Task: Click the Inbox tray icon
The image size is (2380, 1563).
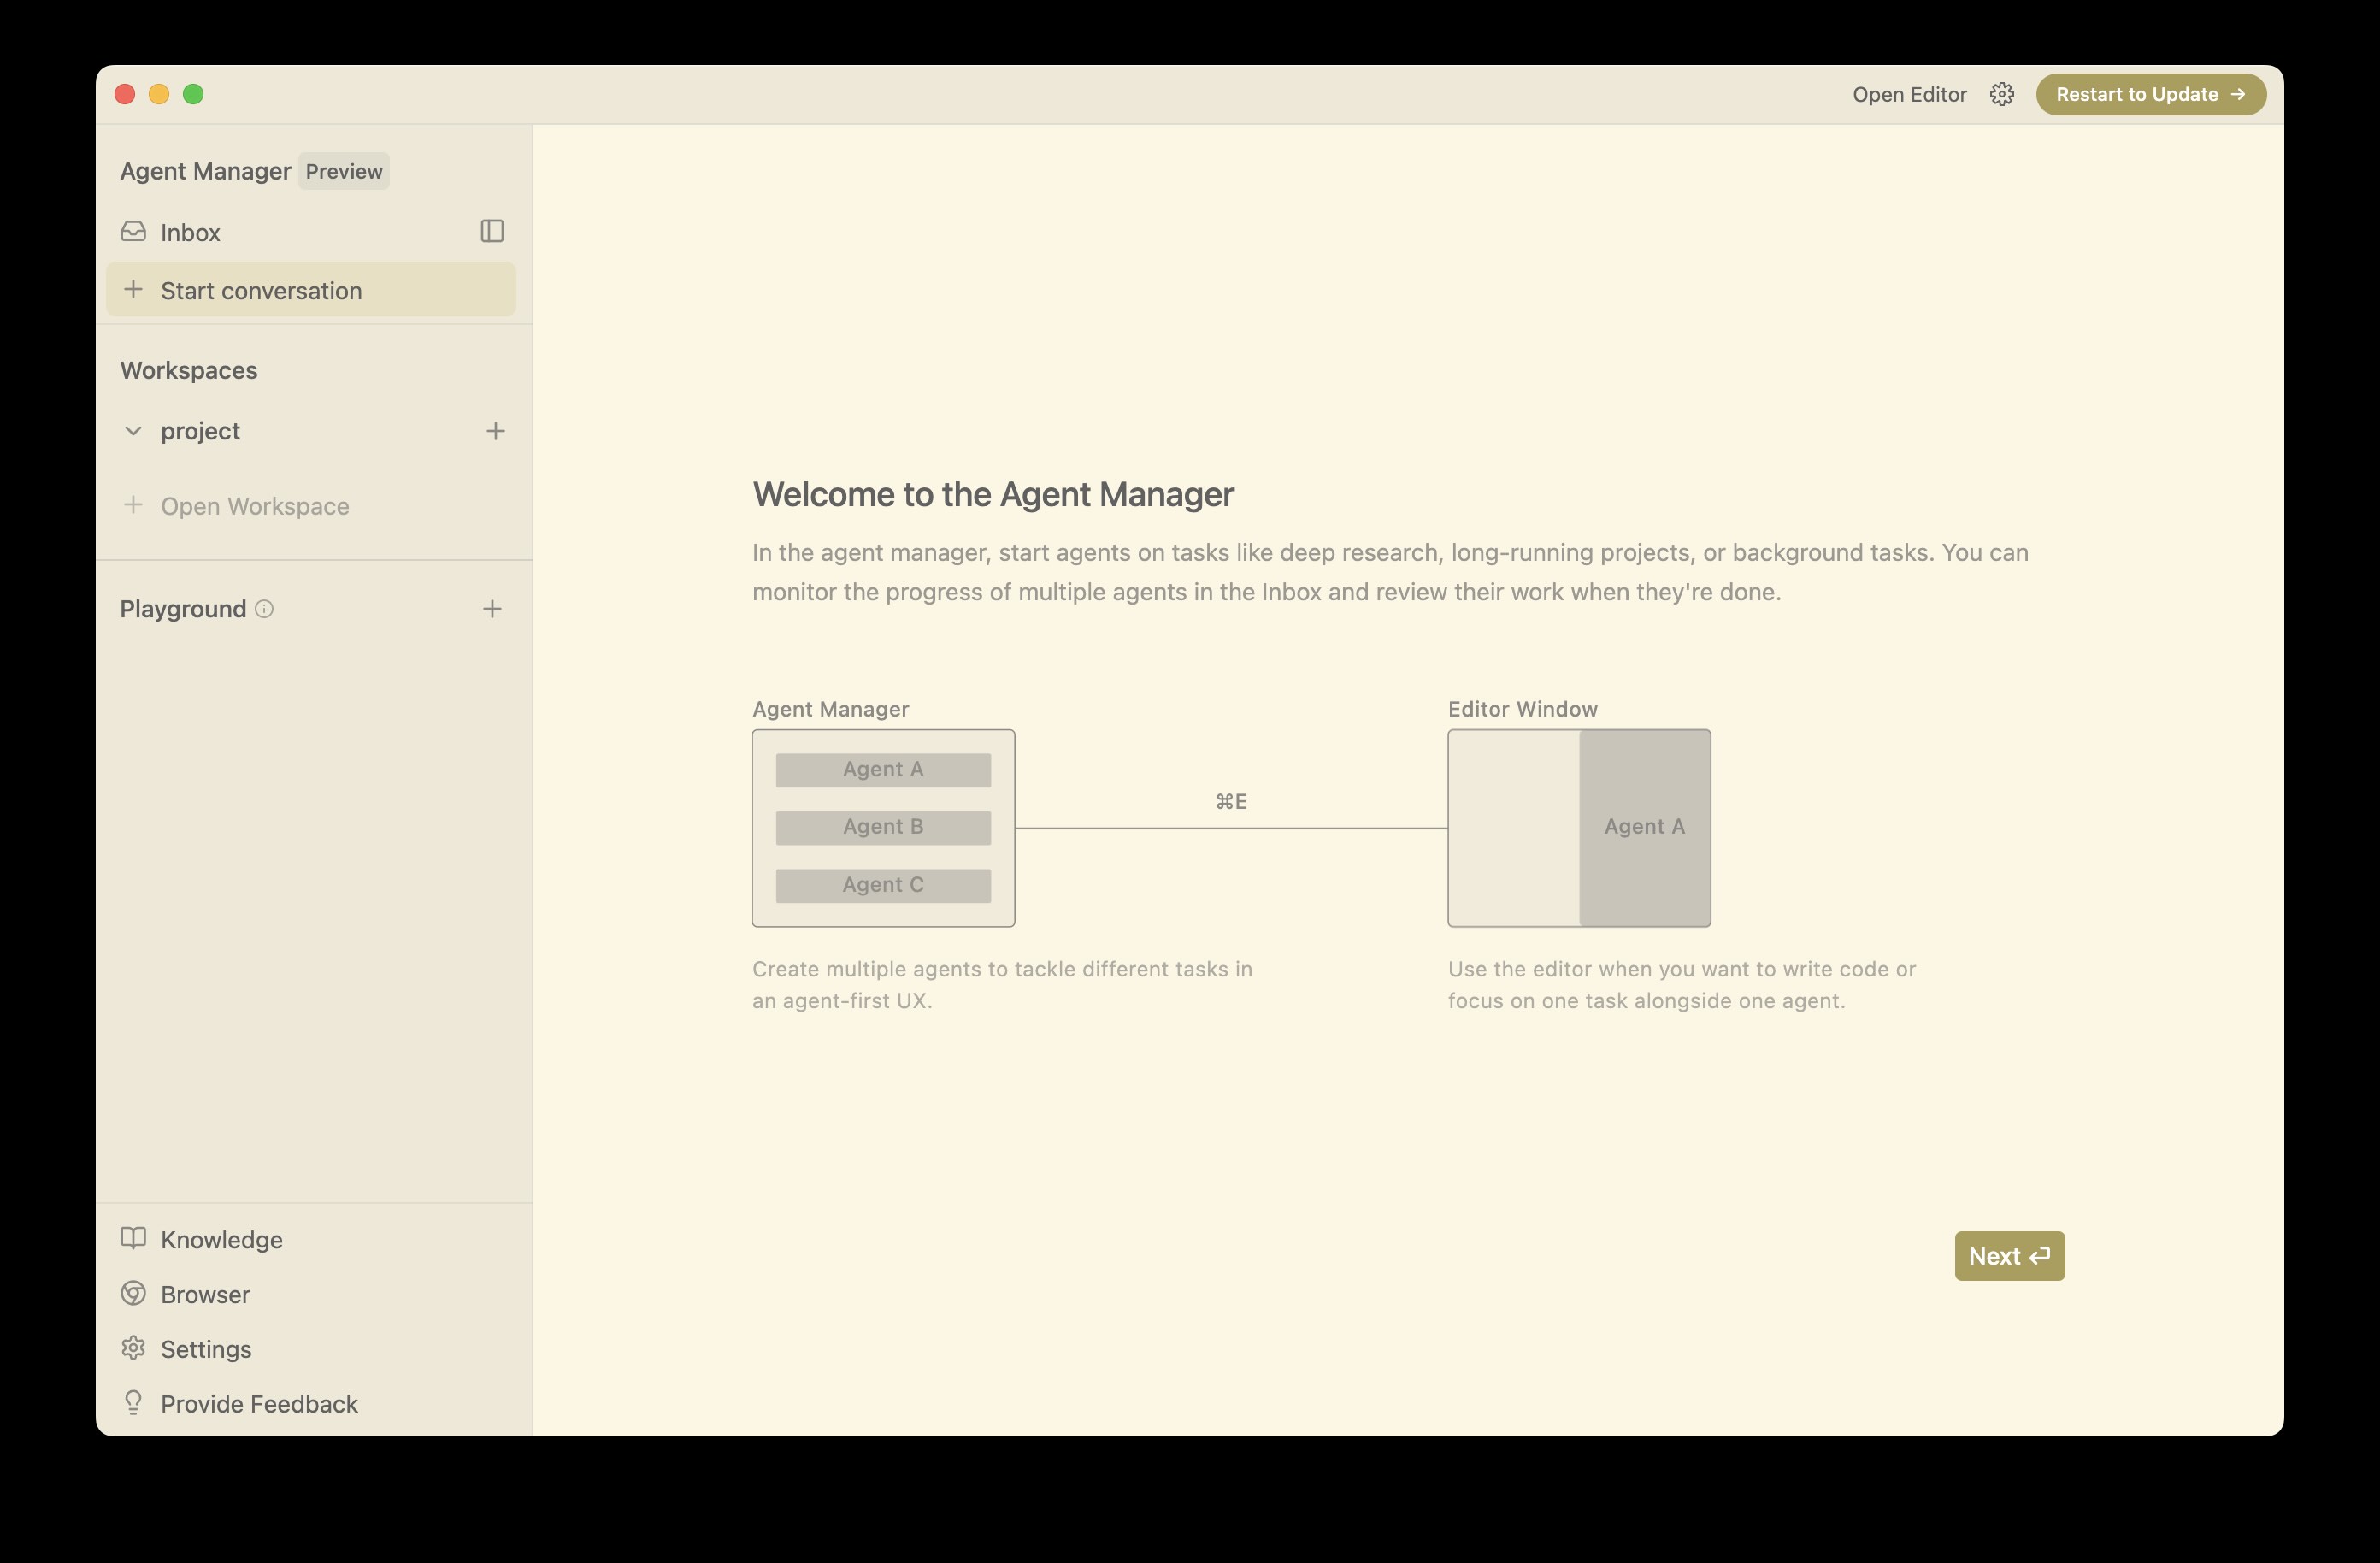Action: (133, 232)
